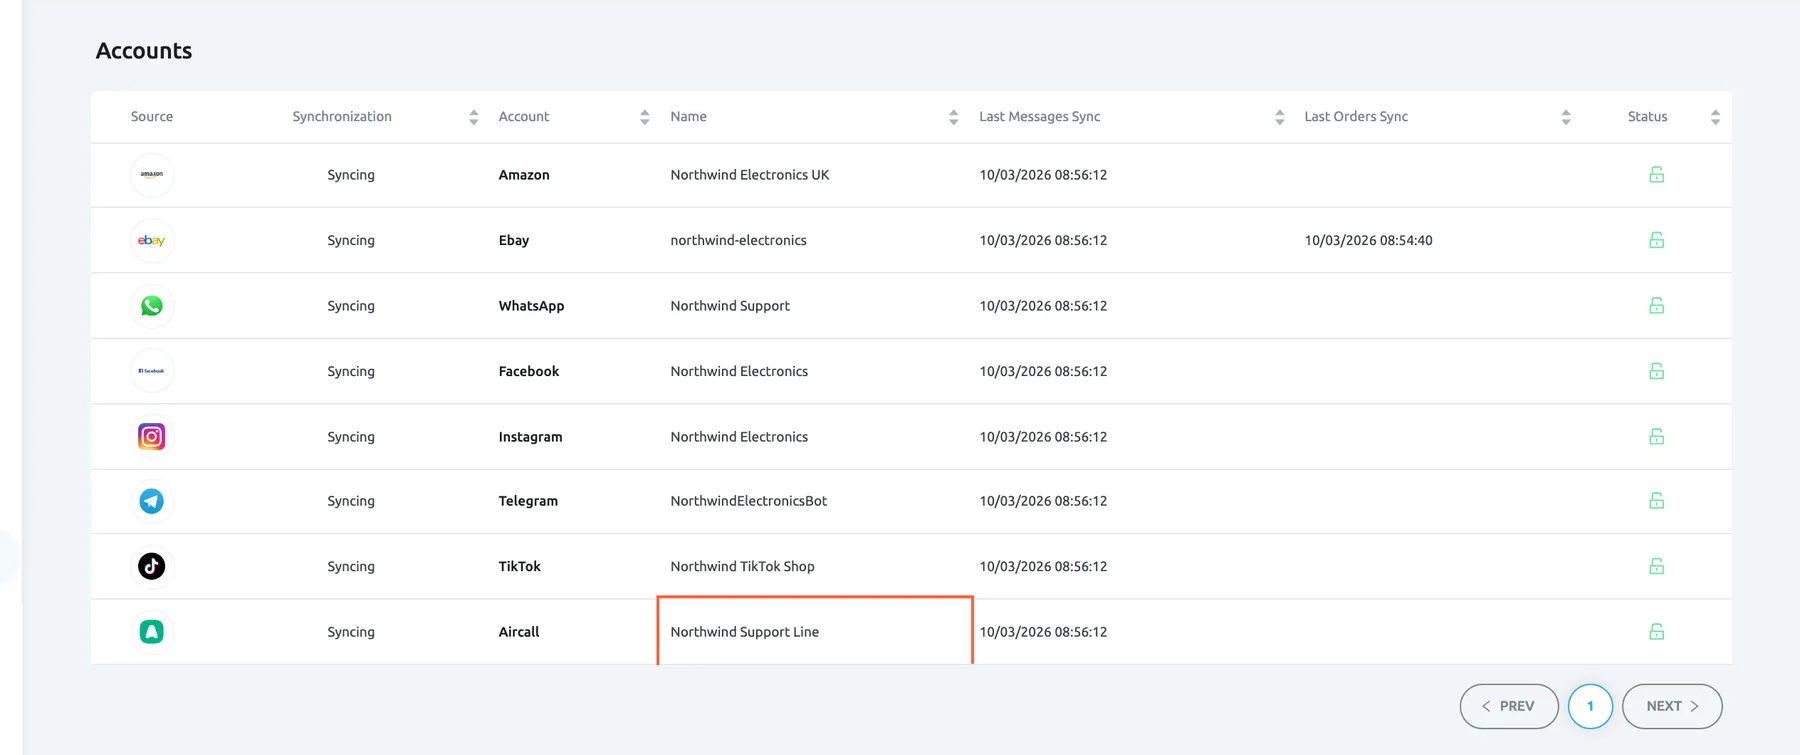Click the orders sync time '10/03/2026 08:54:40'
This screenshot has width=1800, height=755.
(1368, 240)
